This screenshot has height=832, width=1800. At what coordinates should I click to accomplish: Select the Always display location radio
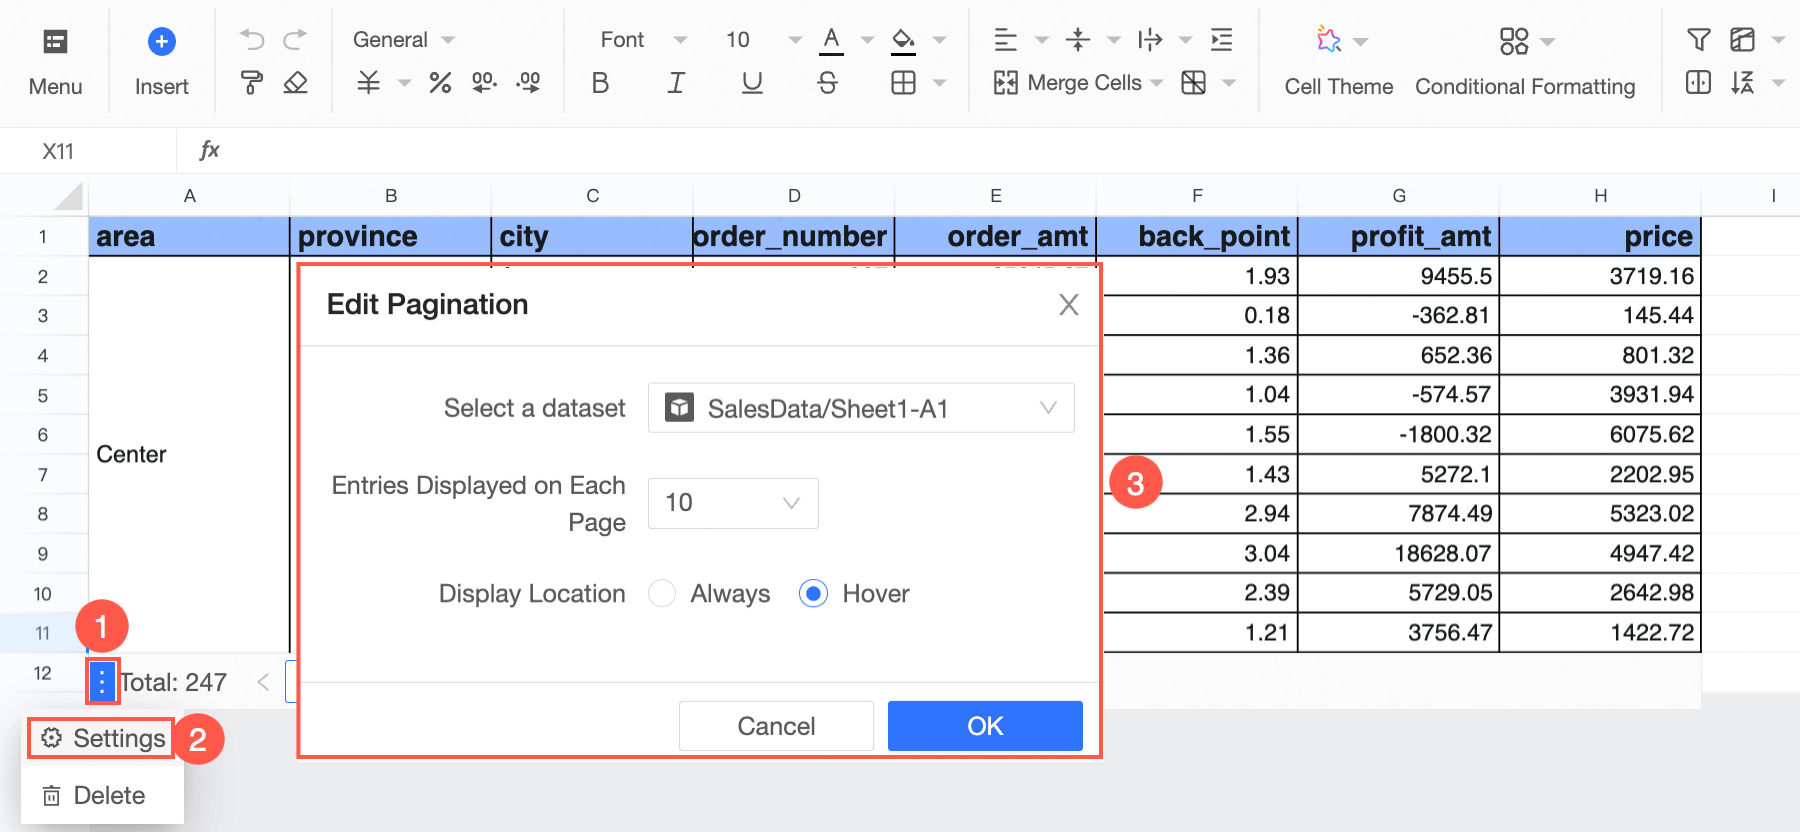(x=662, y=593)
